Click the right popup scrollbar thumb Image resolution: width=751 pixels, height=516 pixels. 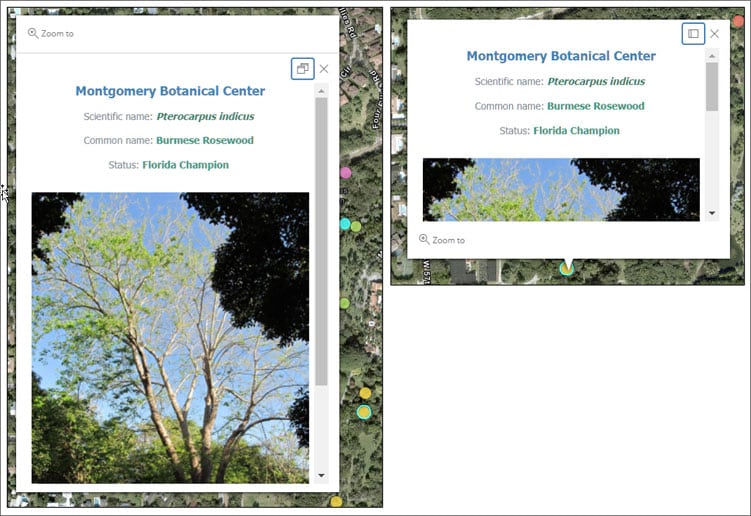coord(712,87)
